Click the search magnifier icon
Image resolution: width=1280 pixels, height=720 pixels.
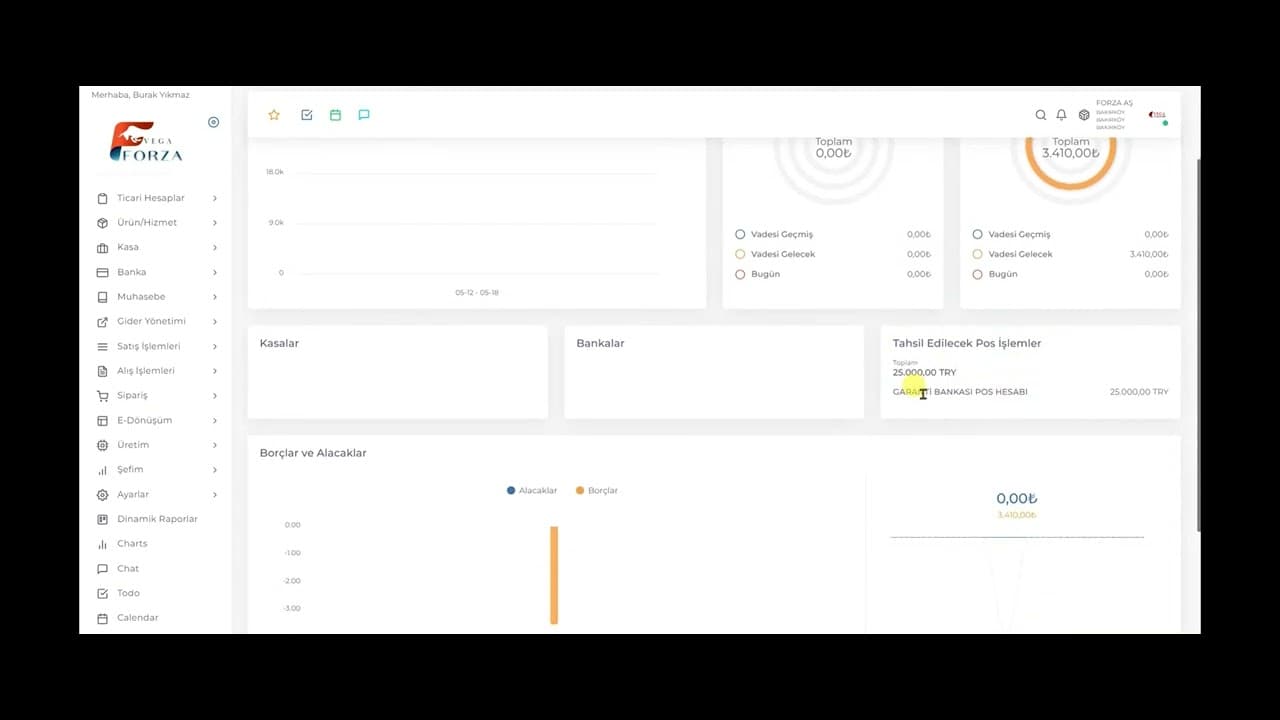pyautogui.click(x=1041, y=115)
